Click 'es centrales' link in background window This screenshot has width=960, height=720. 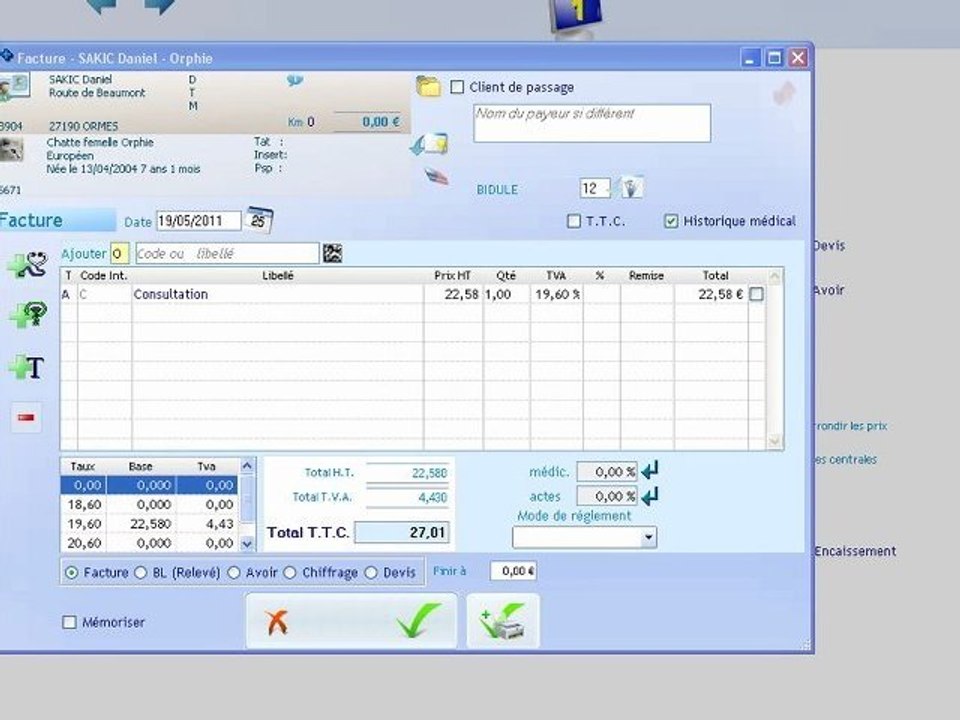tap(845, 459)
